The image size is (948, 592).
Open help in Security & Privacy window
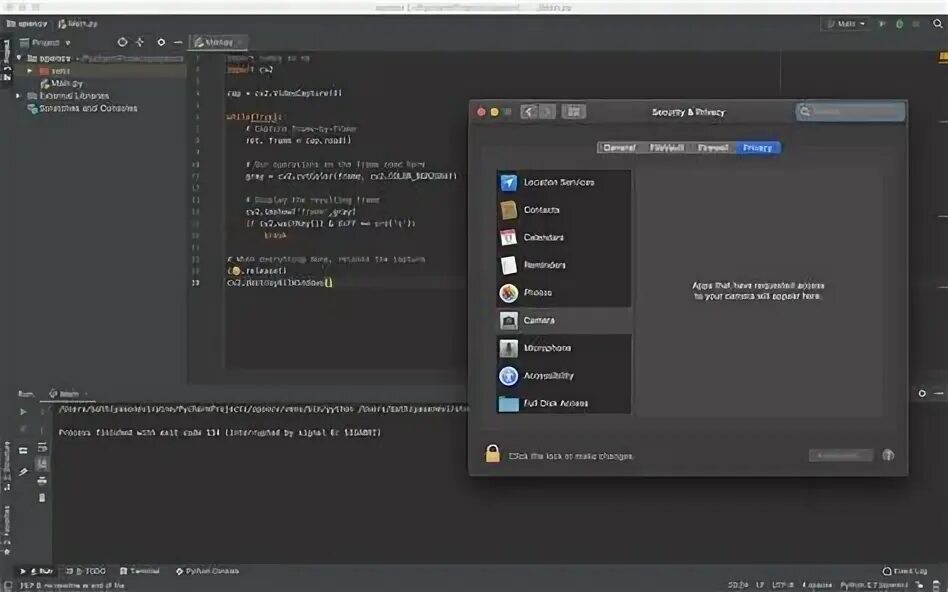click(888, 455)
